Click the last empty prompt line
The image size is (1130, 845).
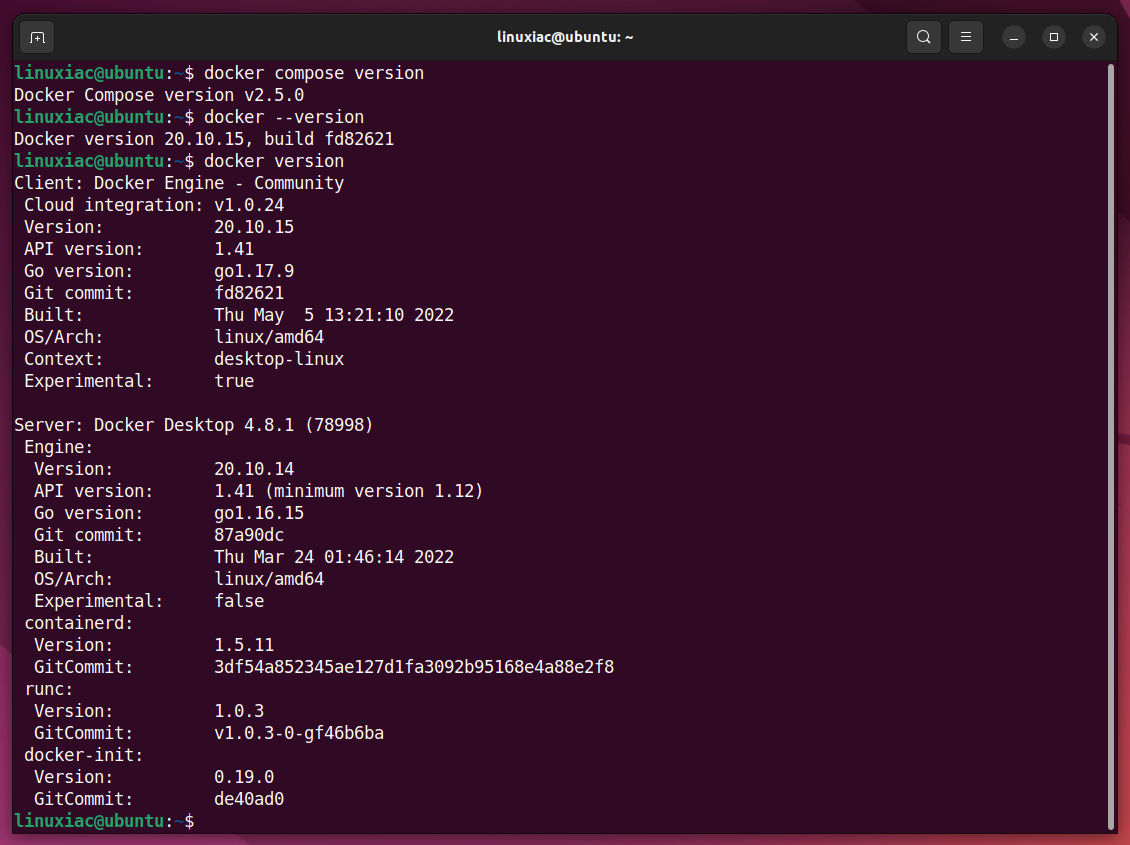point(104,821)
